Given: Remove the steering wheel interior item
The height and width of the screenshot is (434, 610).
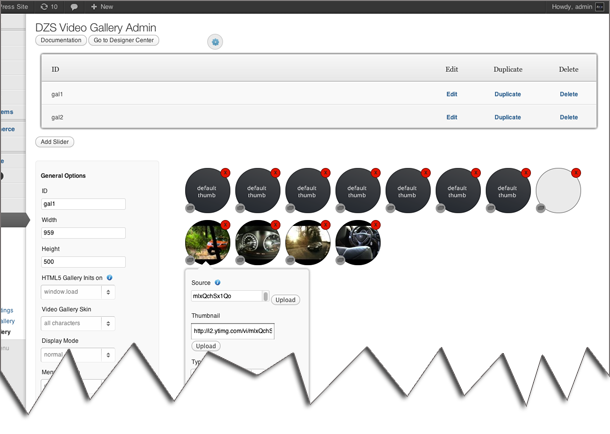Looking at the screenshot, I should pyautogui.click(x=375, y=225).
